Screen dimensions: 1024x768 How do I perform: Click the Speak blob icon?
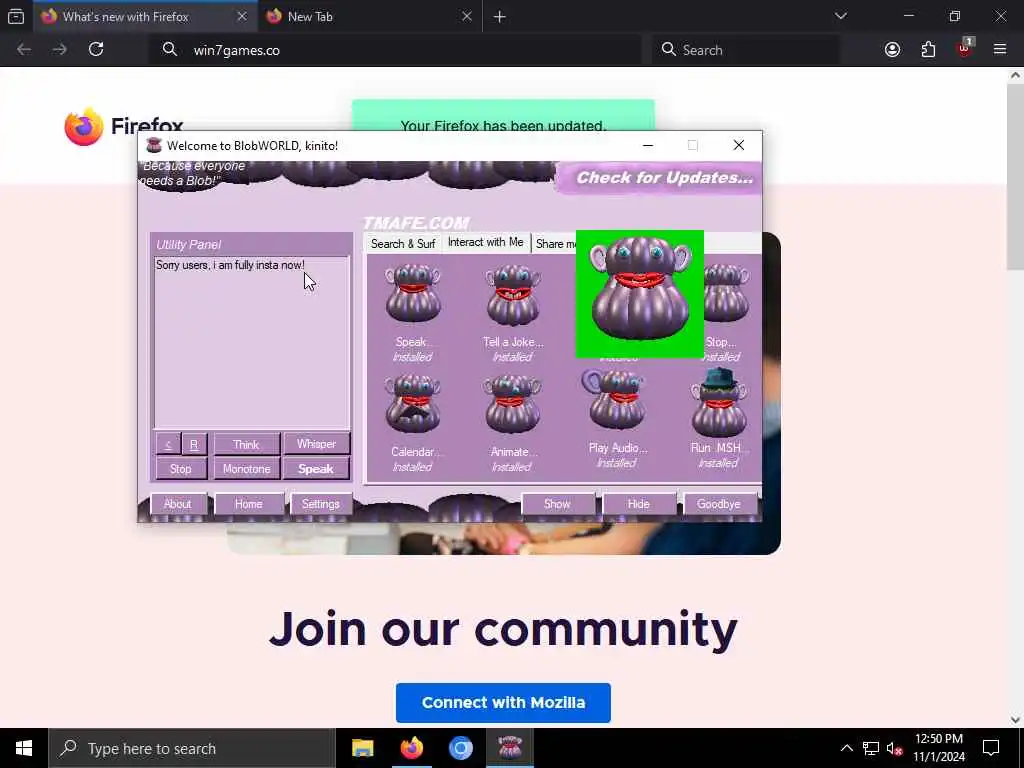(x=413, y=293)
